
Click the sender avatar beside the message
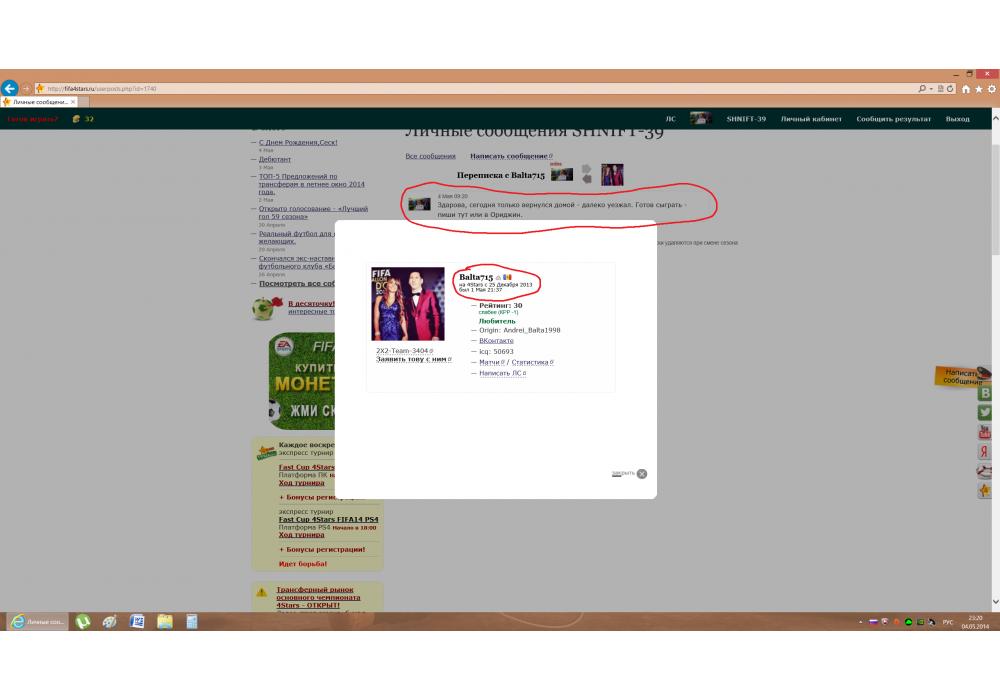click(420, 204)
